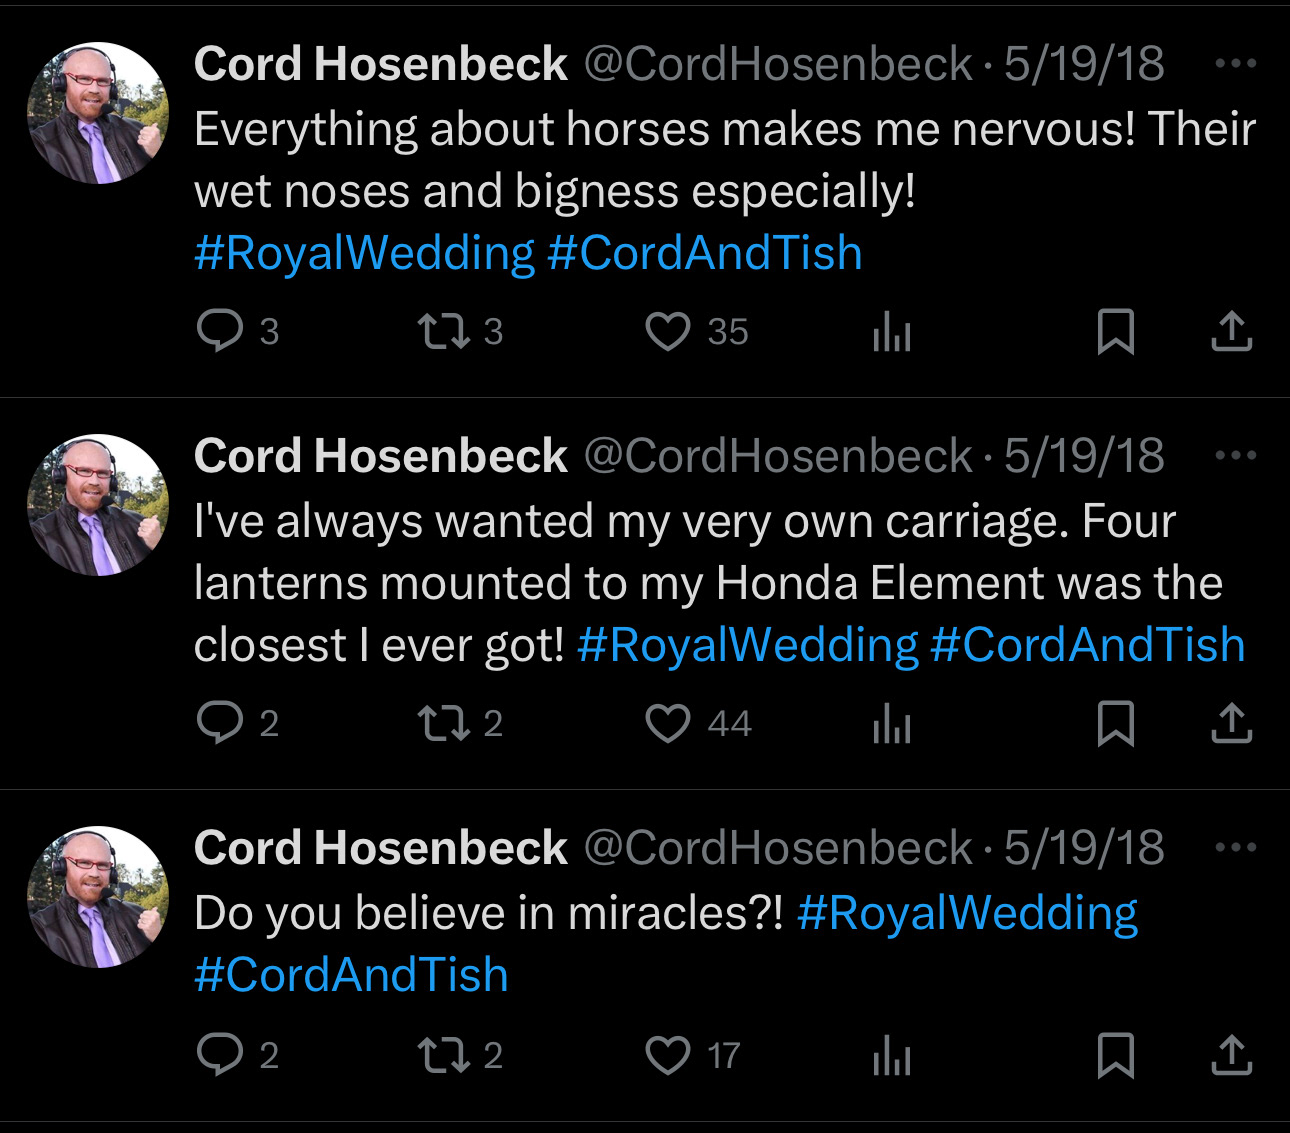Open more options on the carriage tweet
This screenshot has width=1290, height=1133.
[1235, 456]
